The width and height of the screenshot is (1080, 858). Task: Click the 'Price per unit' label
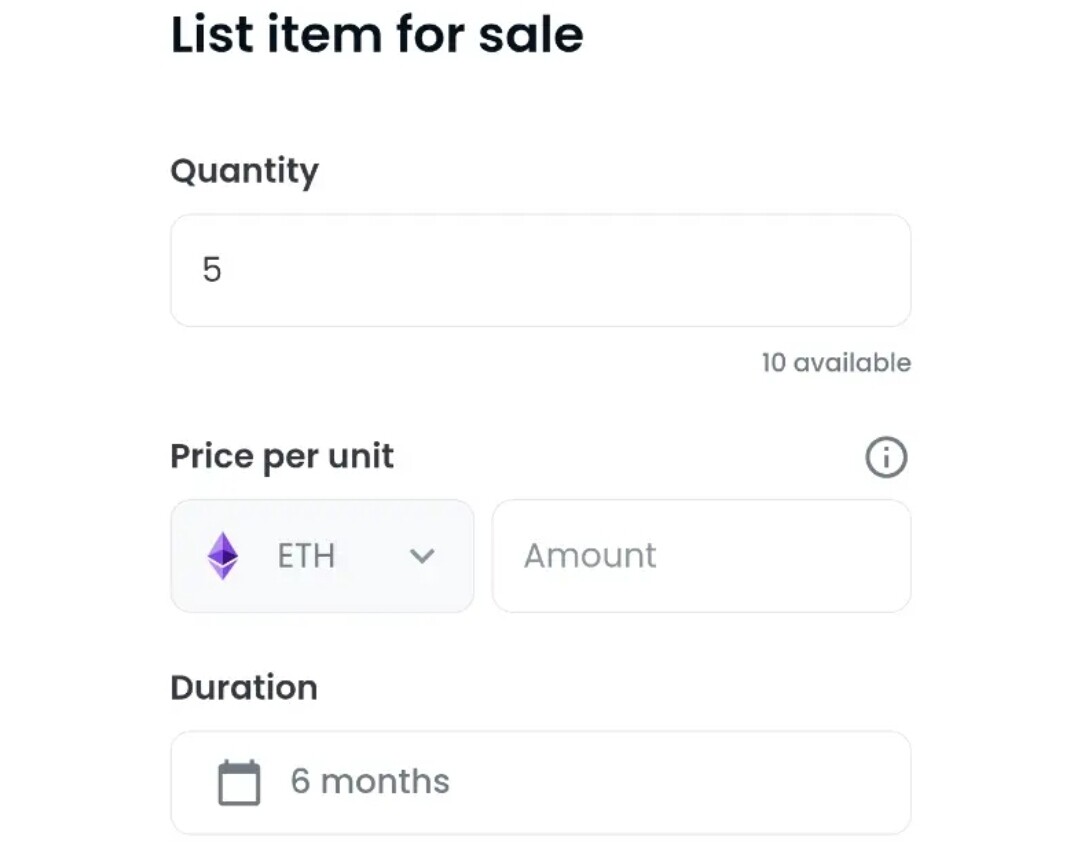282,457
